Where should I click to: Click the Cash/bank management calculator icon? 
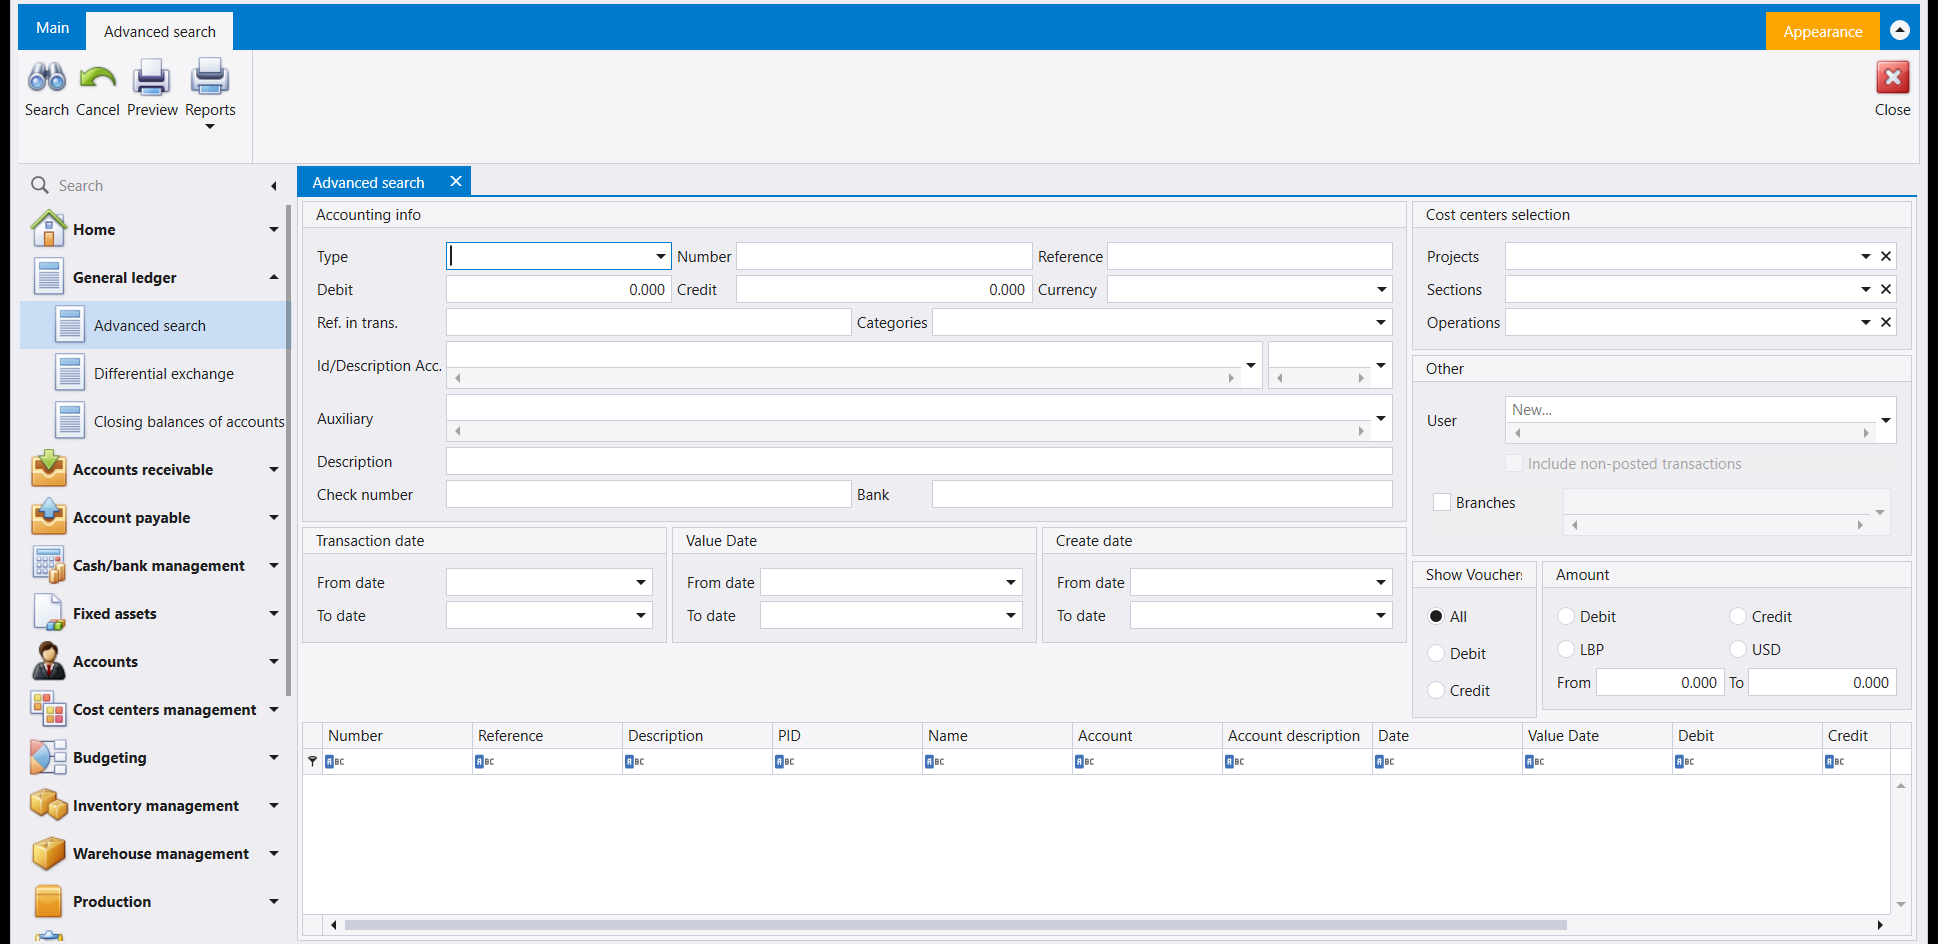49,565
